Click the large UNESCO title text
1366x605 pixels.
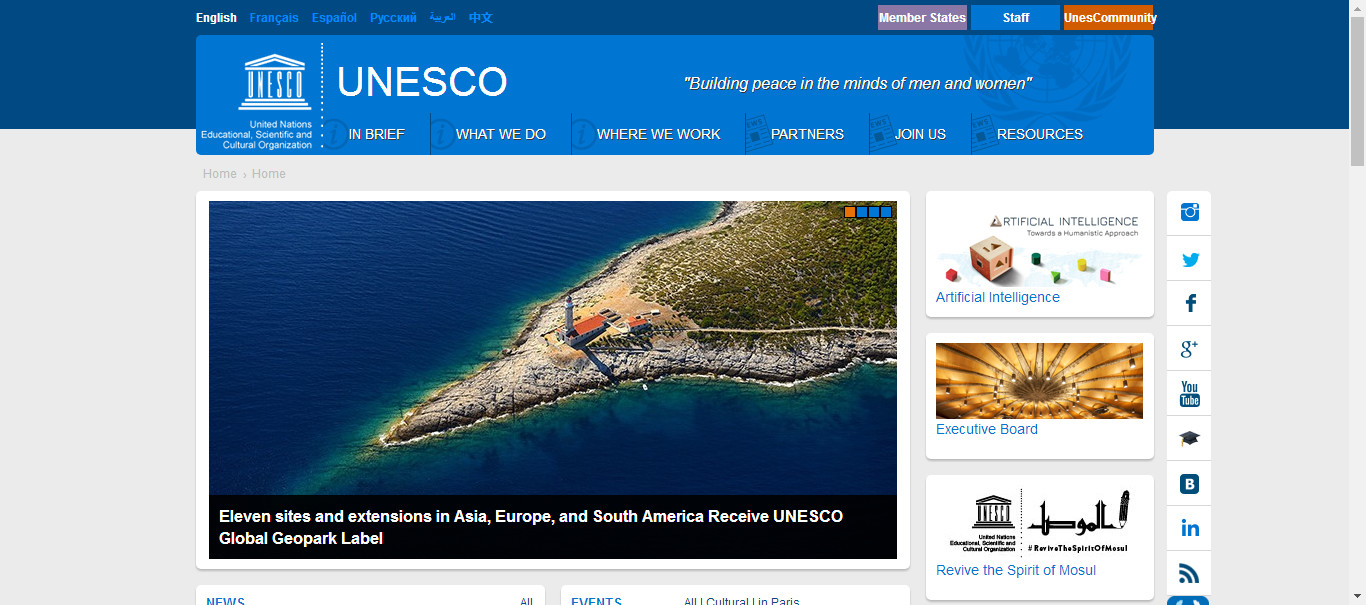[x=422, y=82]
